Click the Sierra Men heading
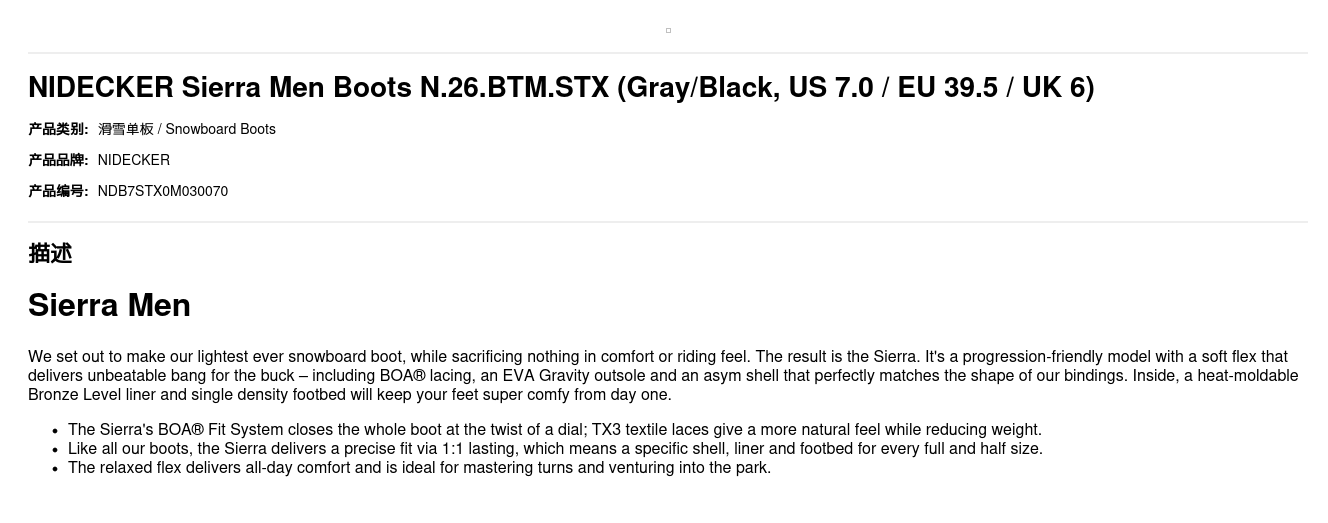Screen dimensions: 1328x523 coord(109,305)
